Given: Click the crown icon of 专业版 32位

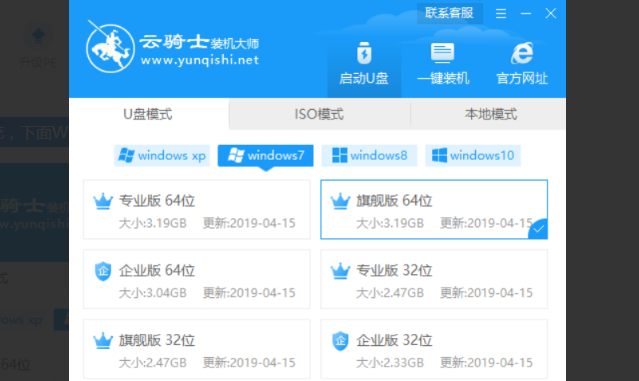Looking at the screenshot, I should tap(340, 271).
